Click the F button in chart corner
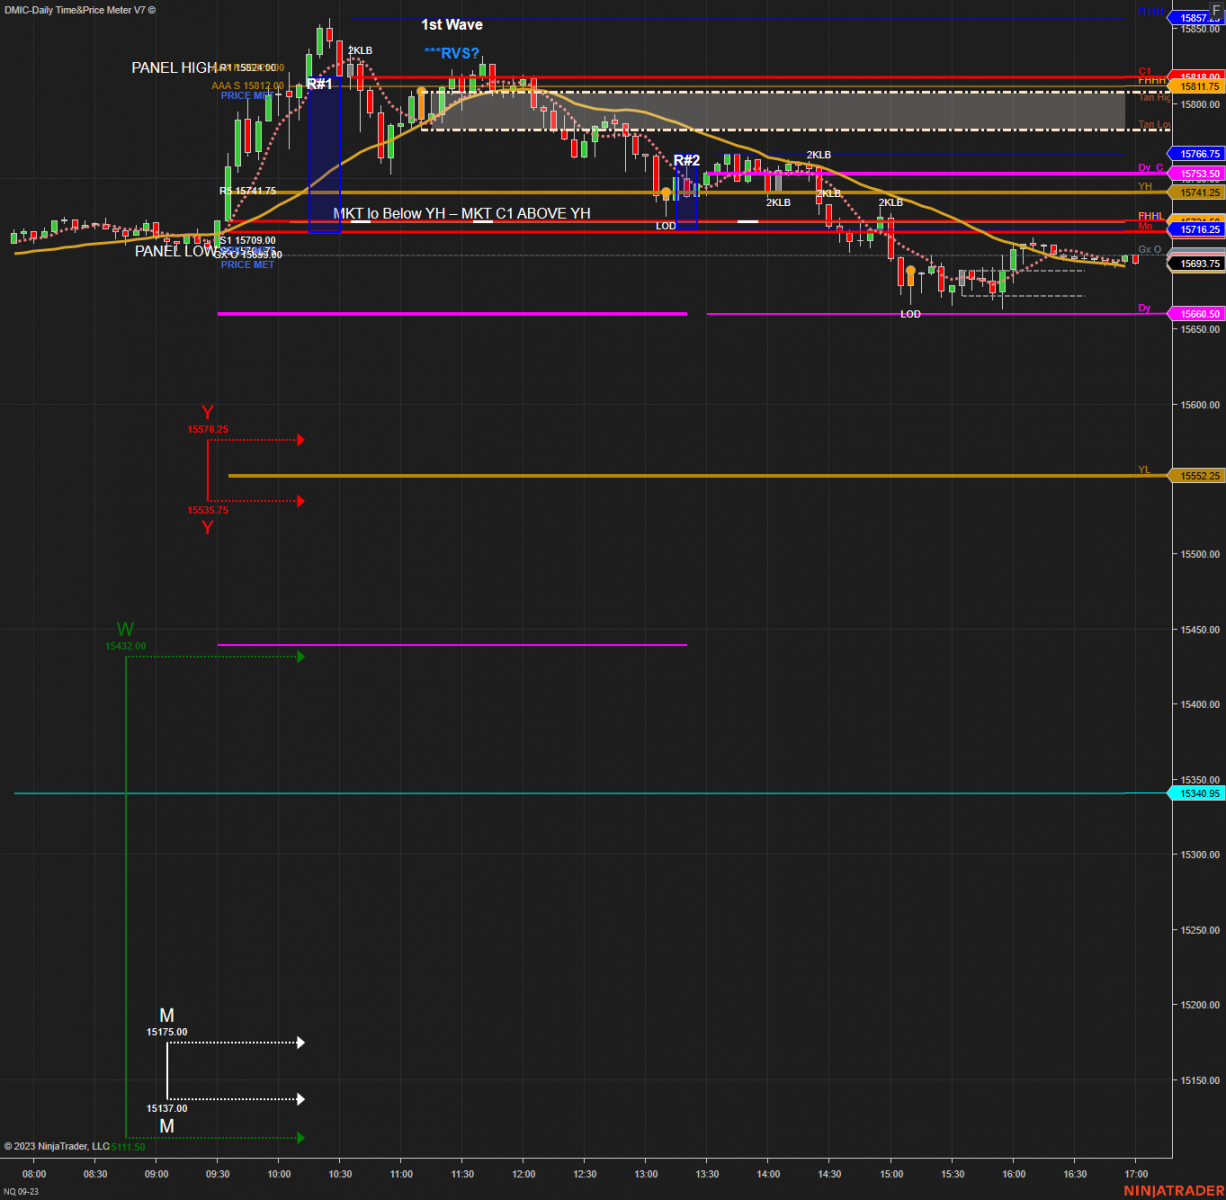The height and width of the screenshot is (1200, 1226). tap(1216, 9)
